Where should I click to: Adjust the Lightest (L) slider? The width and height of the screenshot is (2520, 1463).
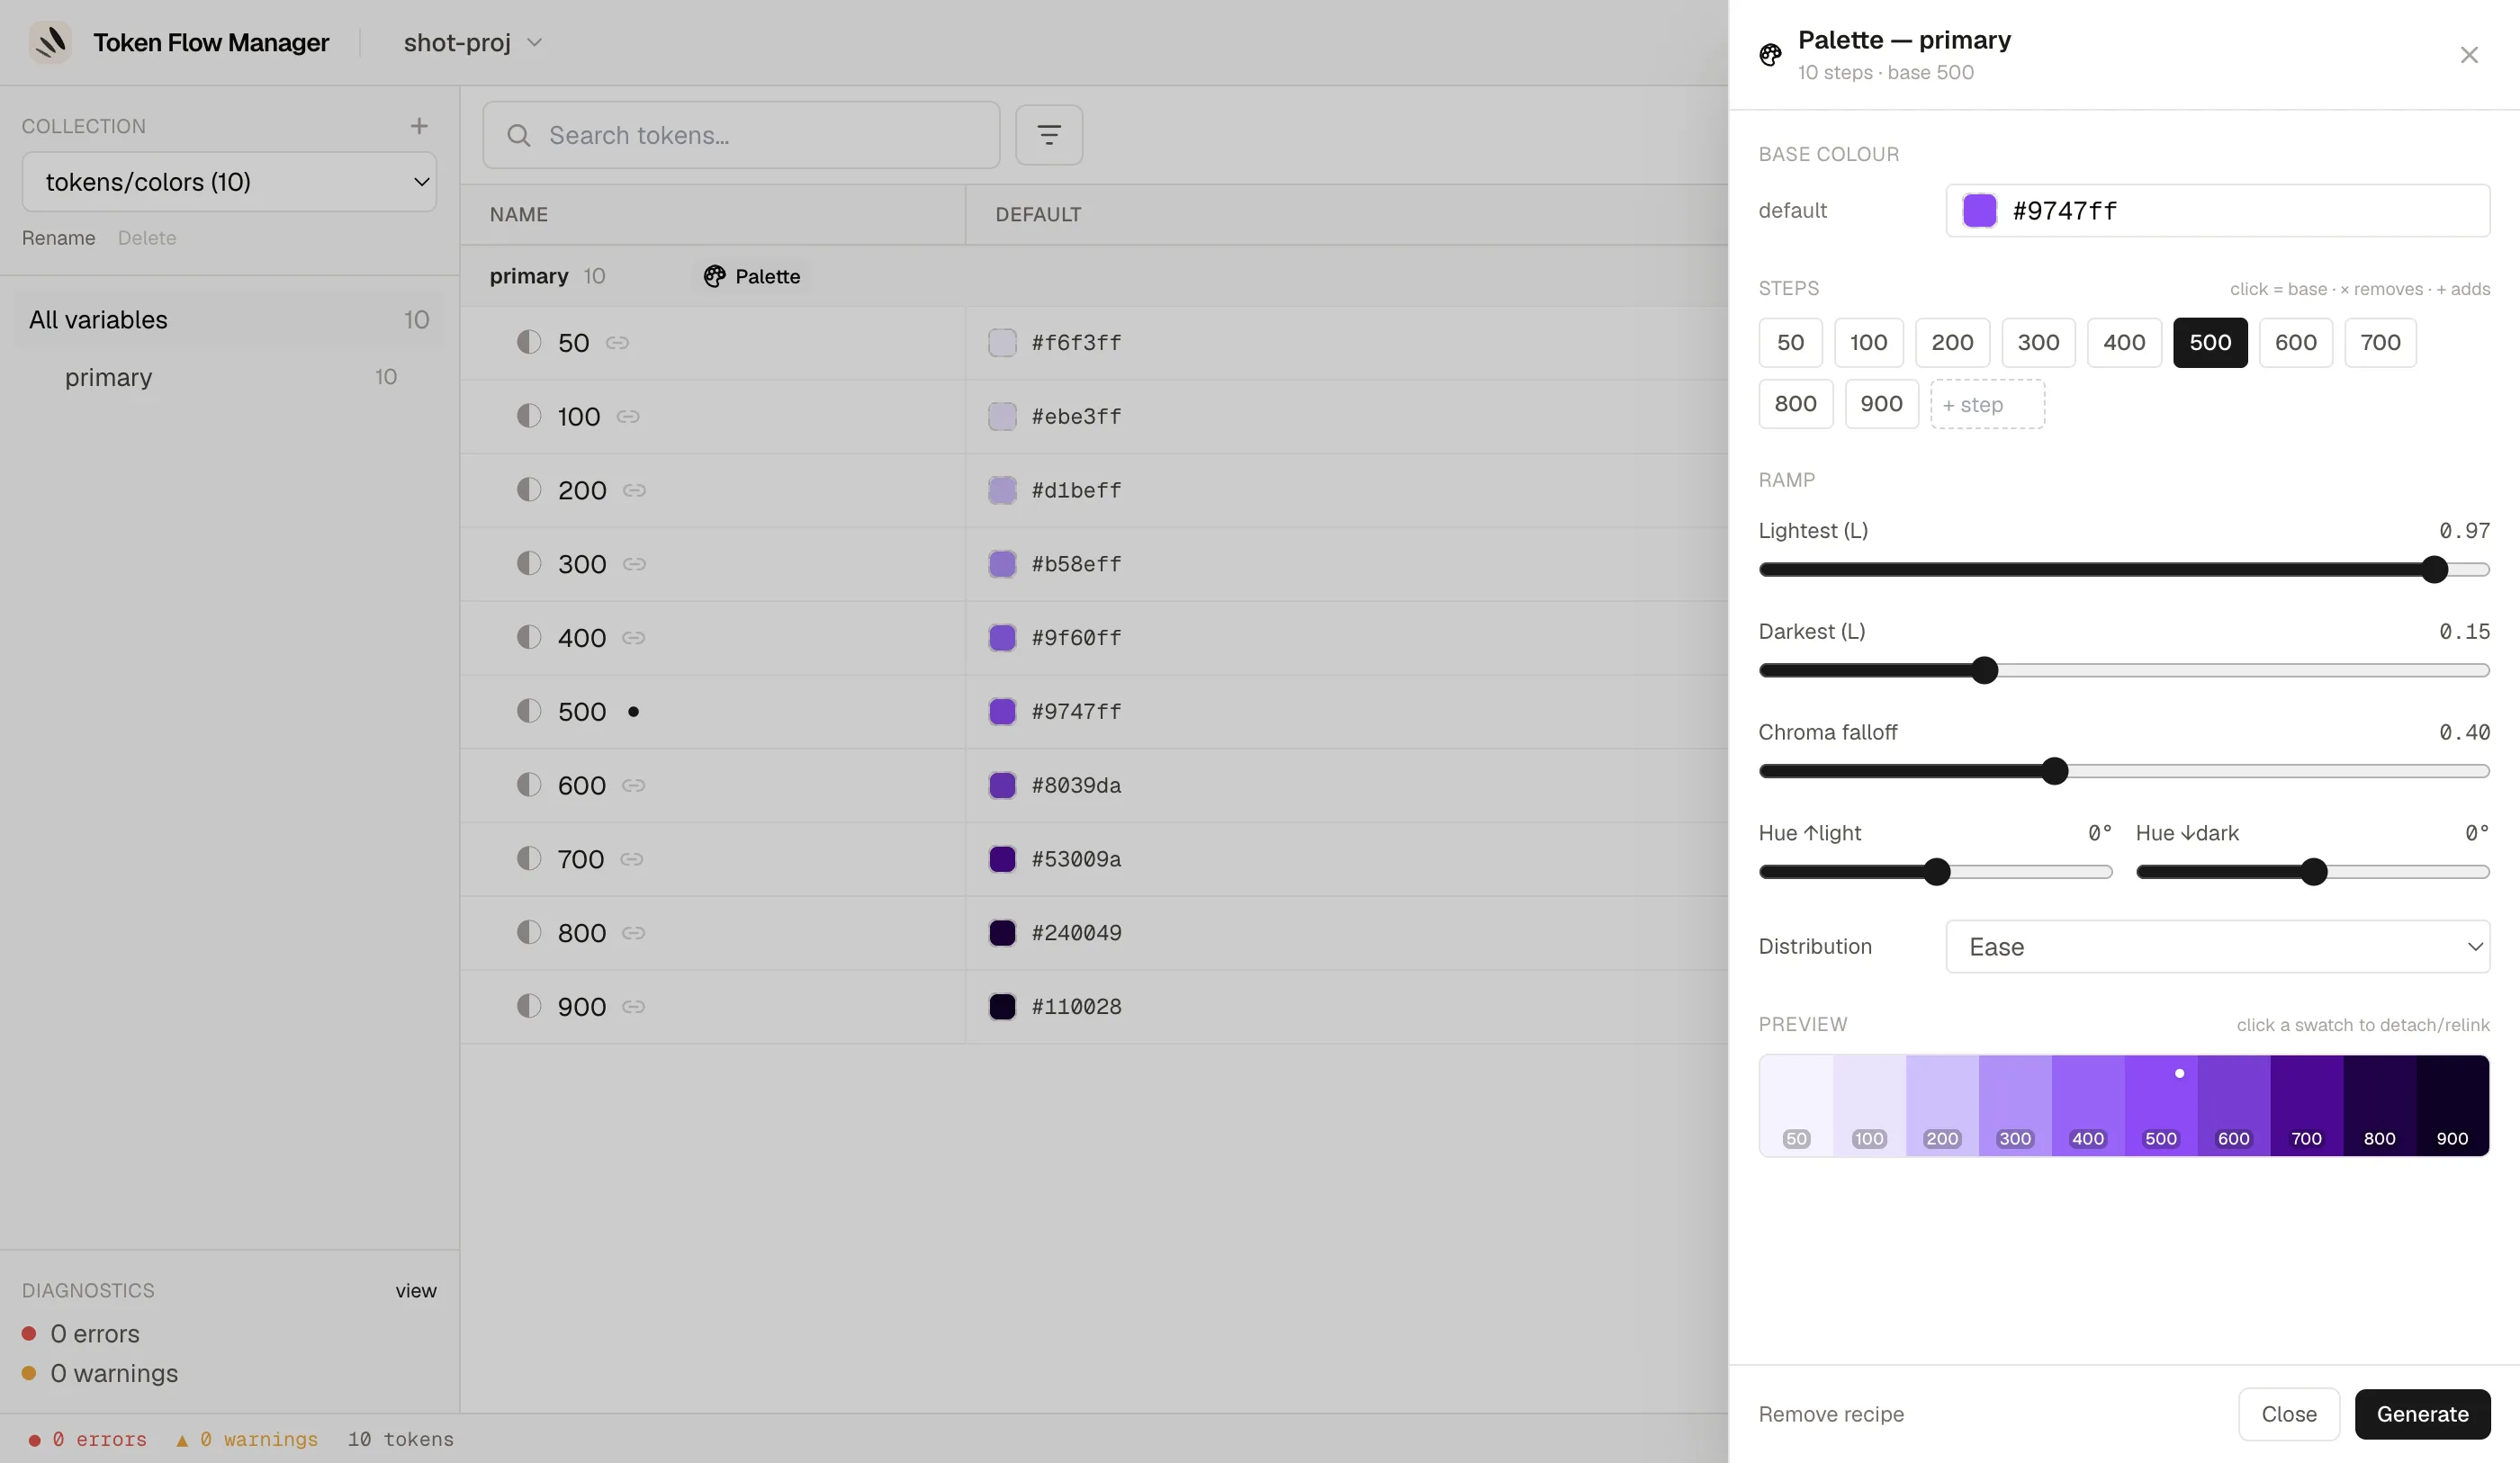pos(2124,570)
